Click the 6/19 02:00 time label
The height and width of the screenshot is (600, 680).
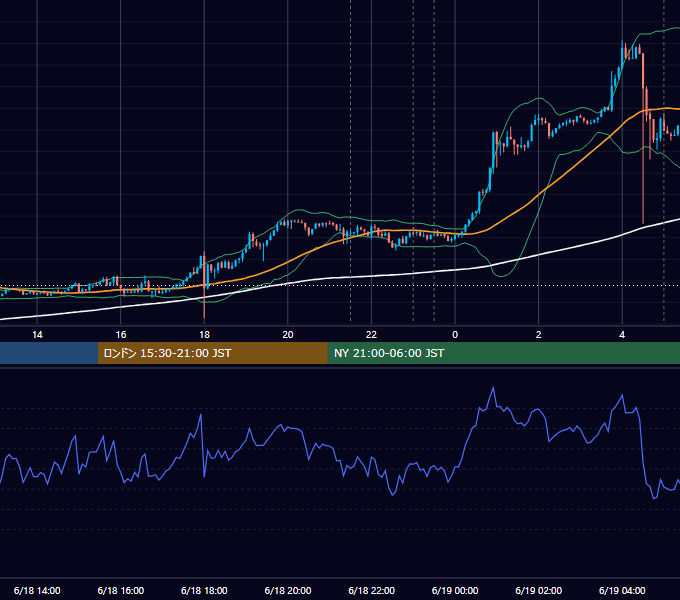coord(539,590)
